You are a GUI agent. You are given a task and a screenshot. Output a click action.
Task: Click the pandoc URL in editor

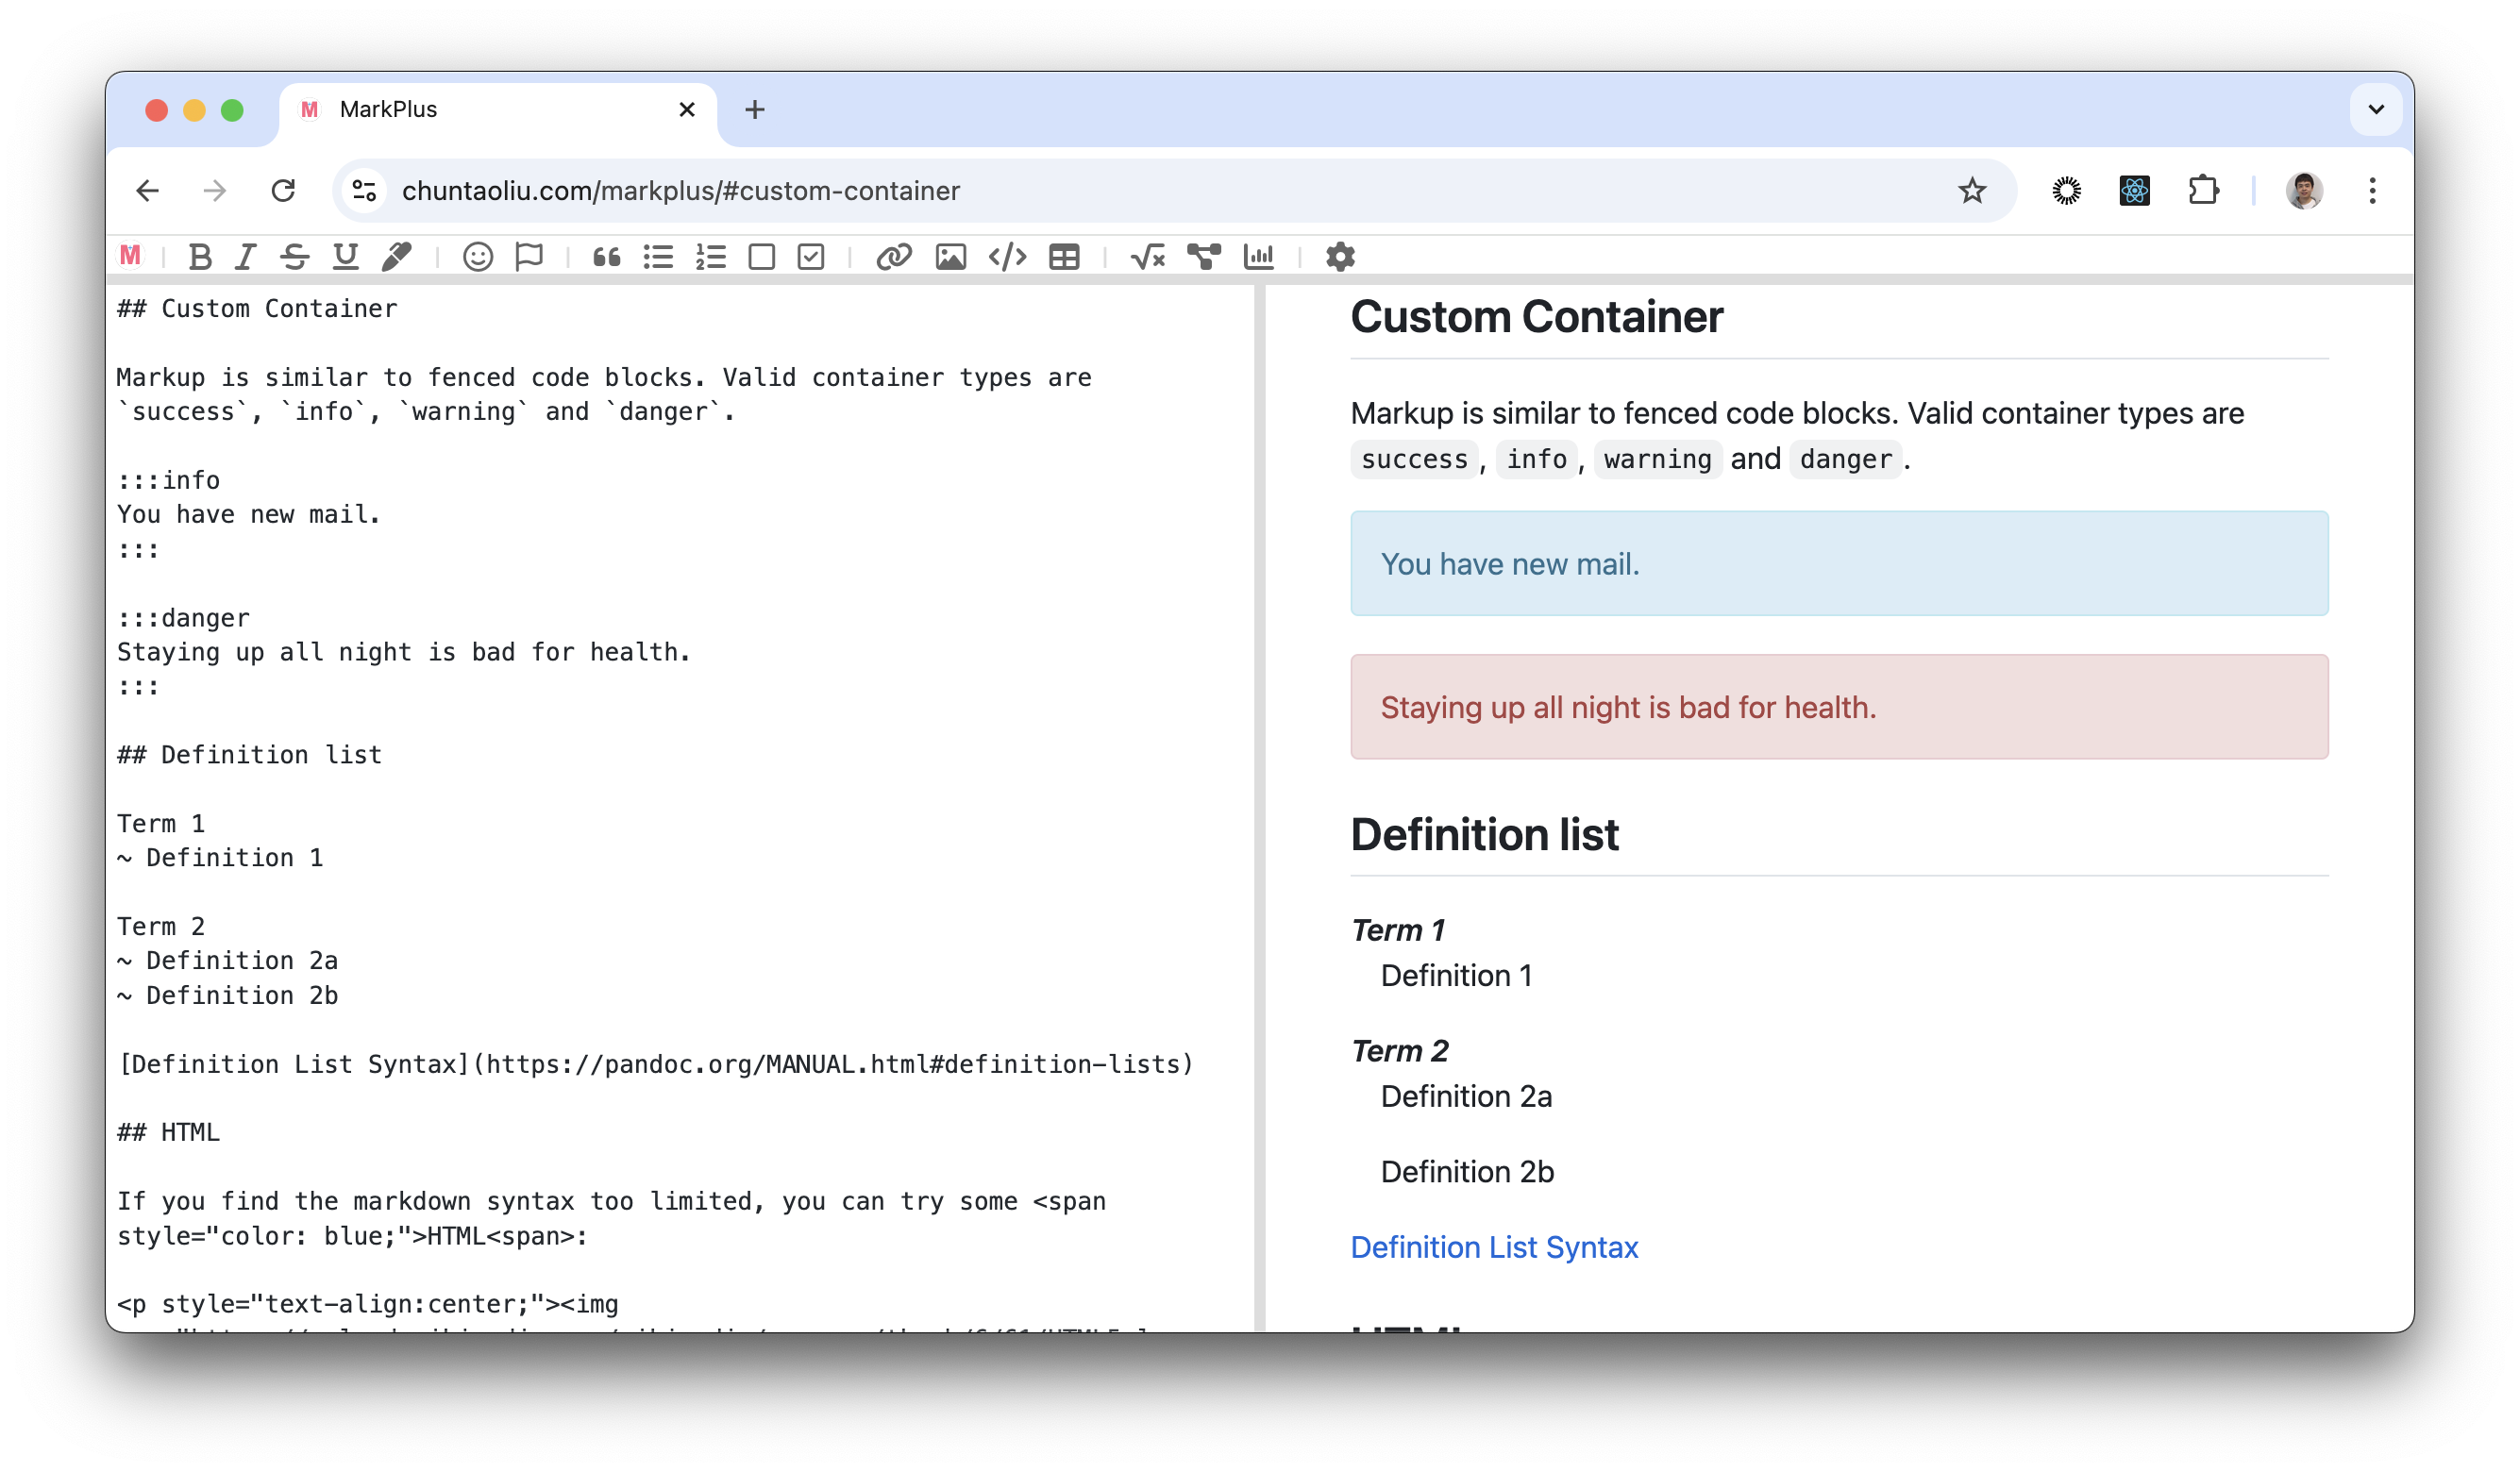point(832,1064)
